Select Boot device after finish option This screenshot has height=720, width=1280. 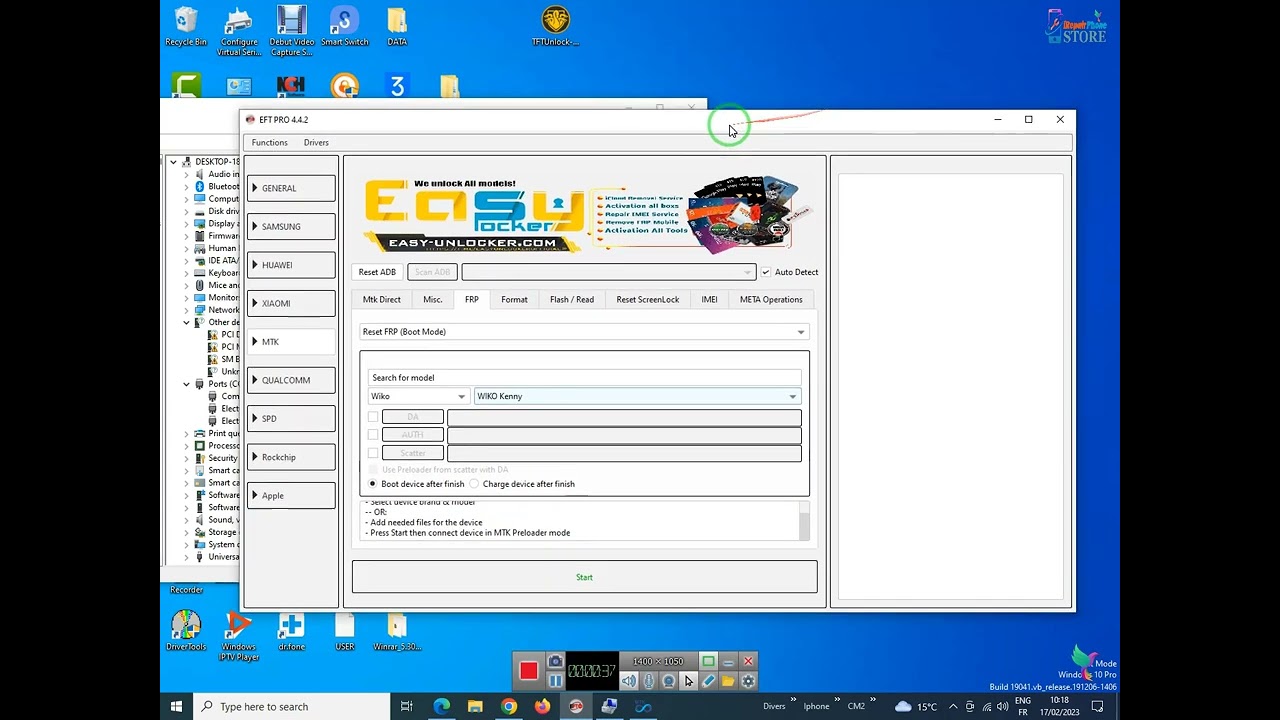(x=373, y=484)
